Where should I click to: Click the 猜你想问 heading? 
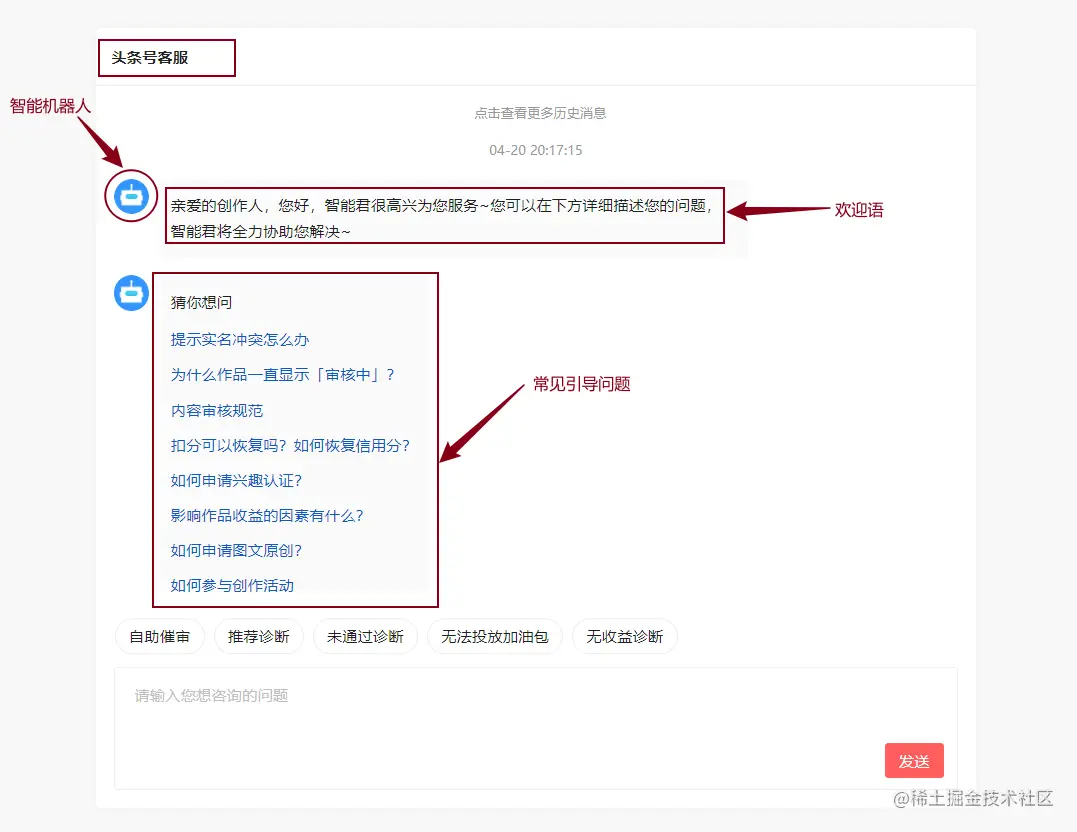tap(201, 302)
